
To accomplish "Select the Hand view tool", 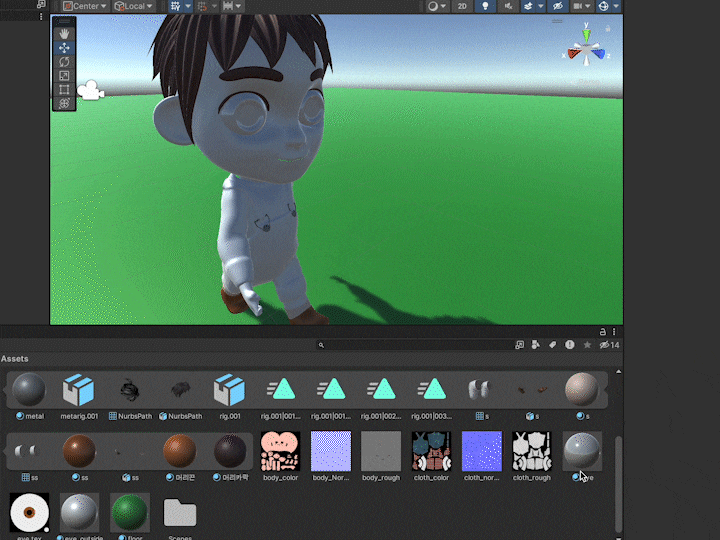I will (64, 34).
